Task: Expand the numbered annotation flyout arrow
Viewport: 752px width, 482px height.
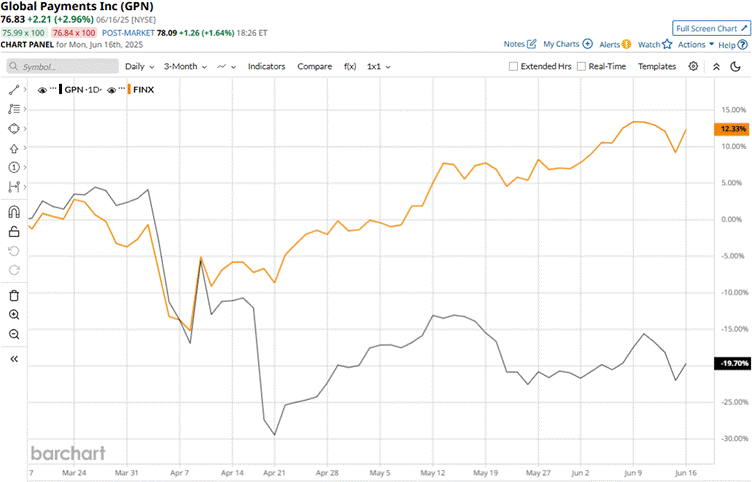Action: [25, 167]
